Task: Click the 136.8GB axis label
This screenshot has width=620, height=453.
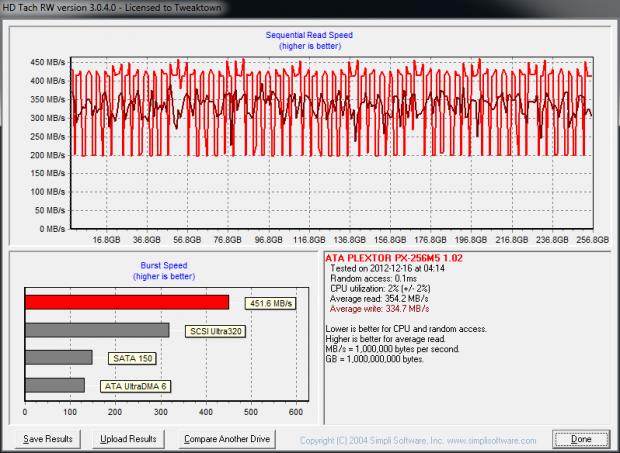Action: tap(349, 240)
